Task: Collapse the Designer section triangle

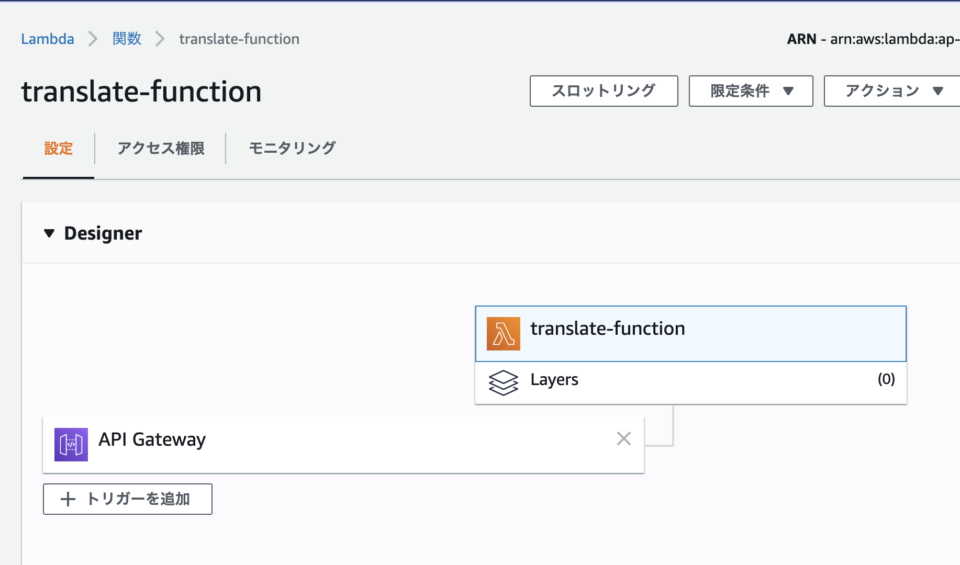Action: [50, 233]
